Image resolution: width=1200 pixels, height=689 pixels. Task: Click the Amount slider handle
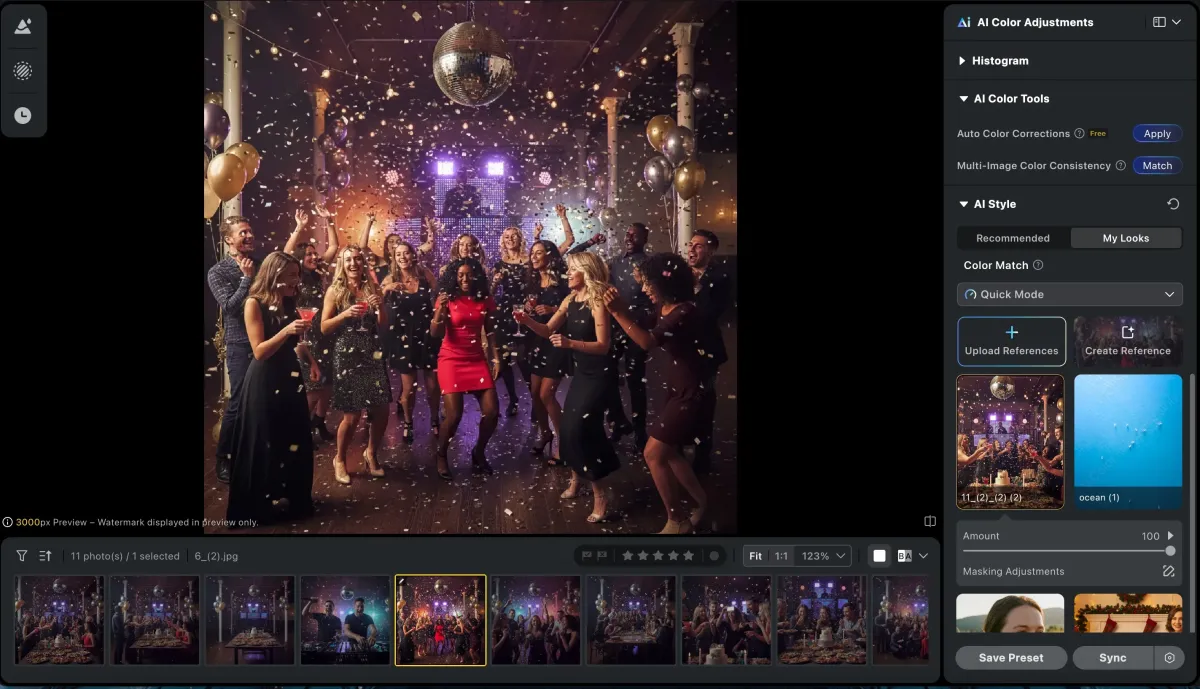[1170, 551]
